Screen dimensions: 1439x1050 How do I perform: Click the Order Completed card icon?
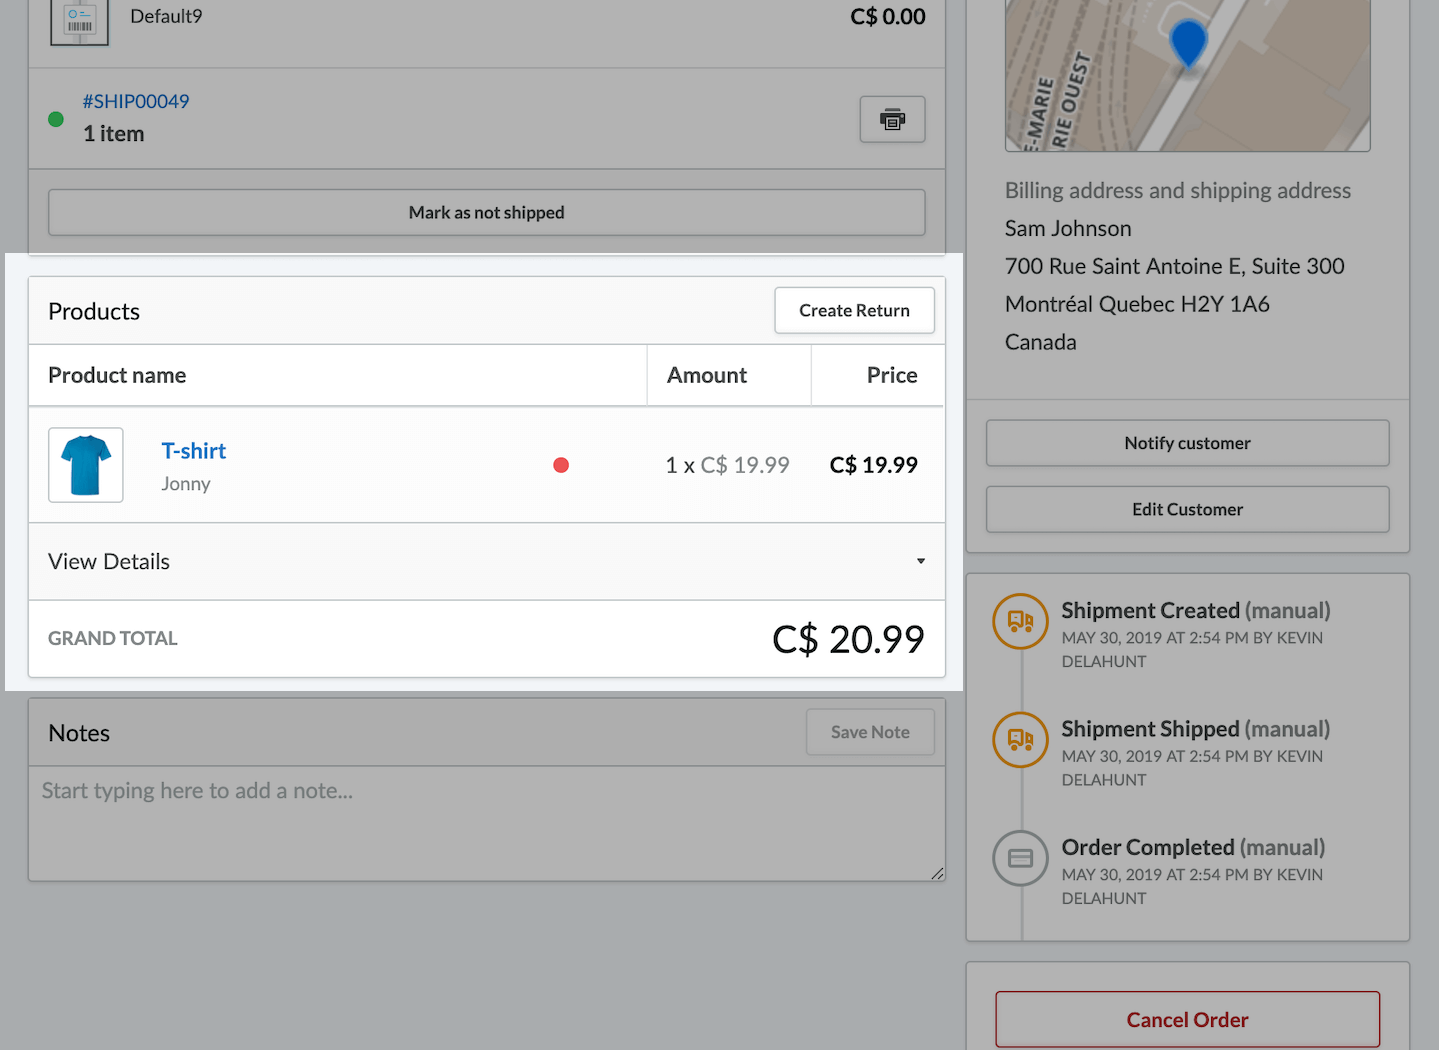pos(1020,858)
